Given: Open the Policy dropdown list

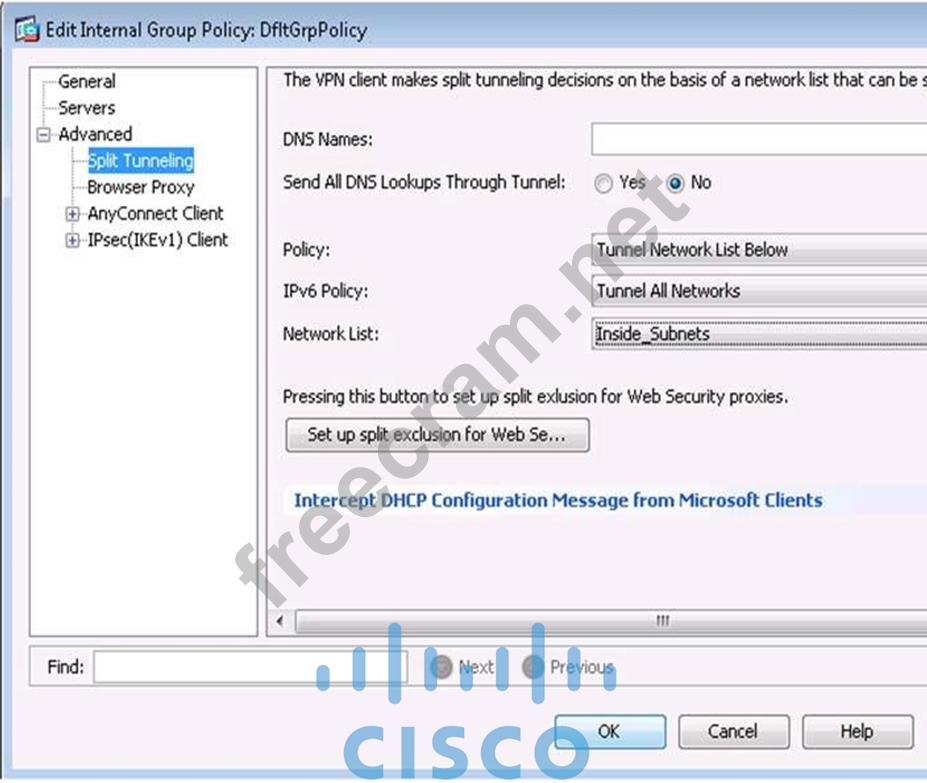Looking at the screenshot, I should 759,250.
